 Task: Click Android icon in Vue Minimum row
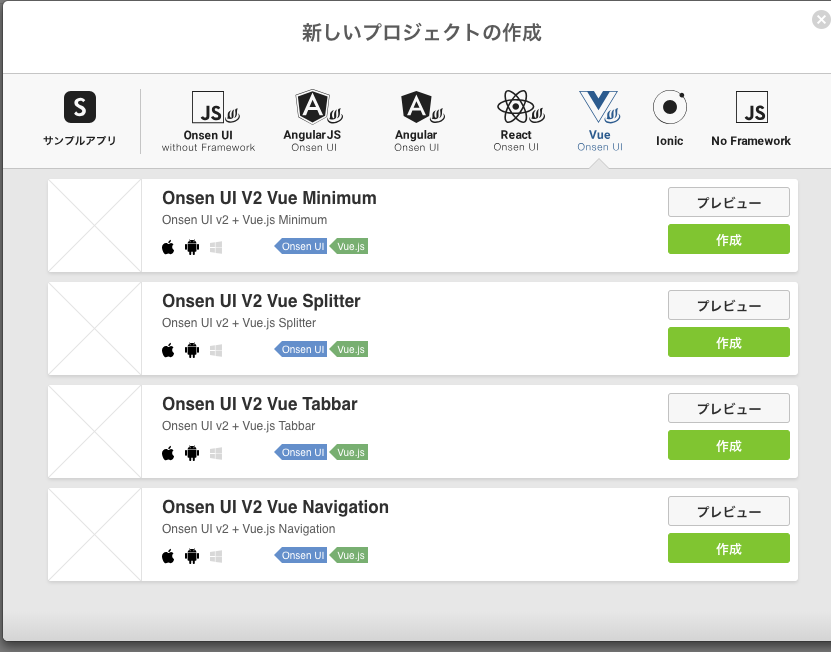(192, 247)
